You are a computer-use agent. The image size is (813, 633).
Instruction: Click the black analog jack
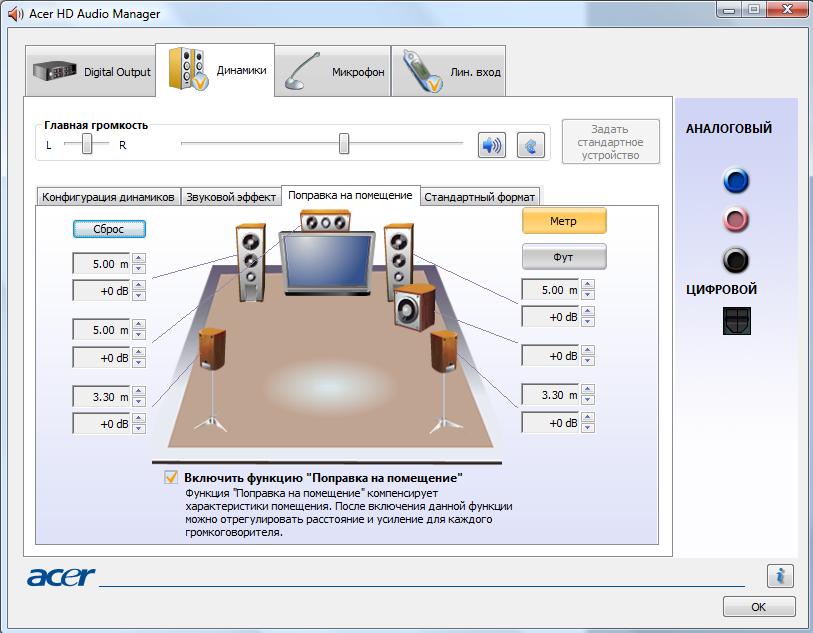point(736,260)
